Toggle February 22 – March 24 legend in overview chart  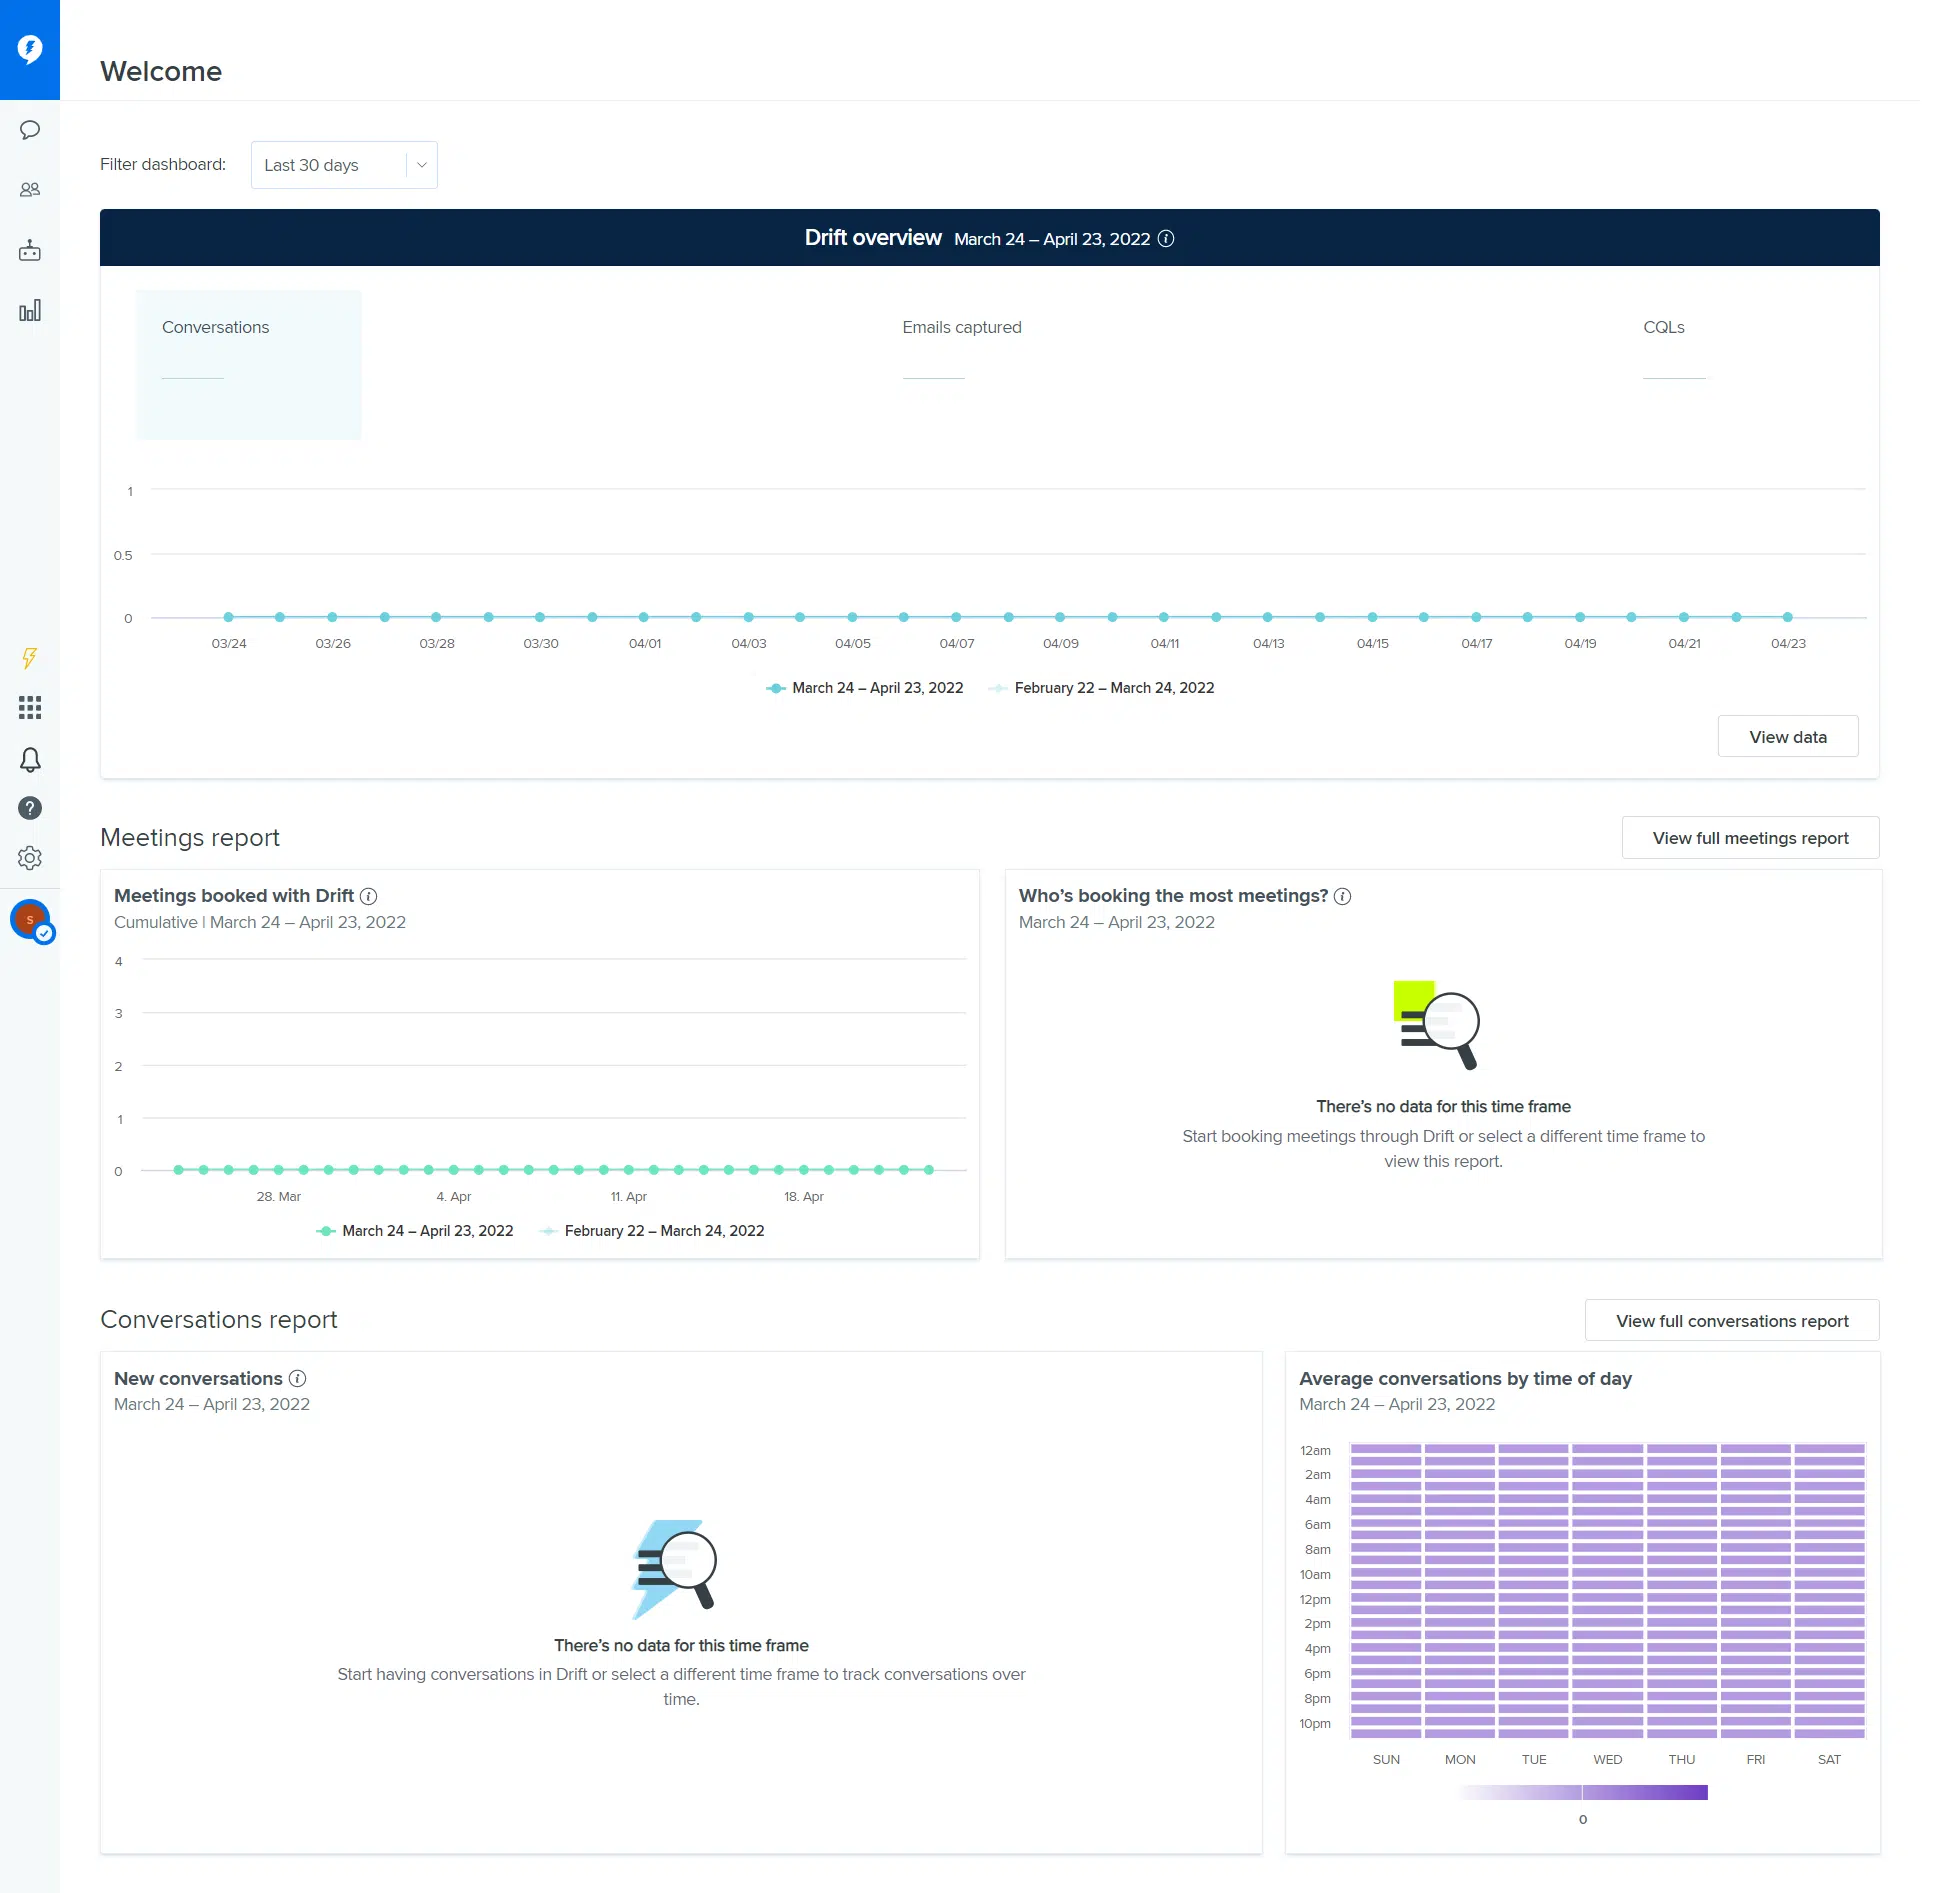tap(1101, 688)
